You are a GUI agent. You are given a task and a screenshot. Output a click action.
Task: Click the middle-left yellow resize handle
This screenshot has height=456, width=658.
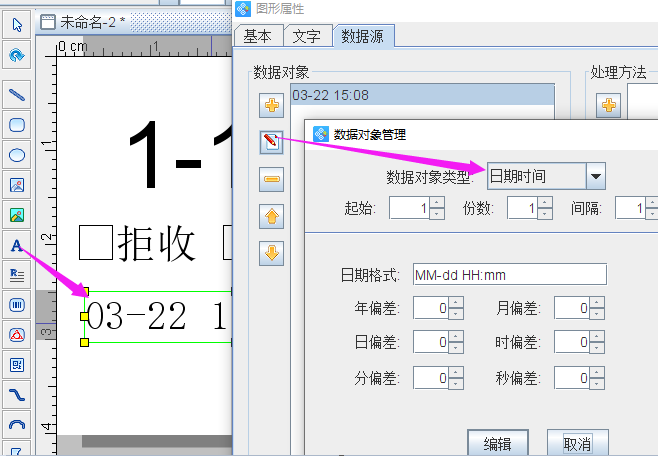84,316
